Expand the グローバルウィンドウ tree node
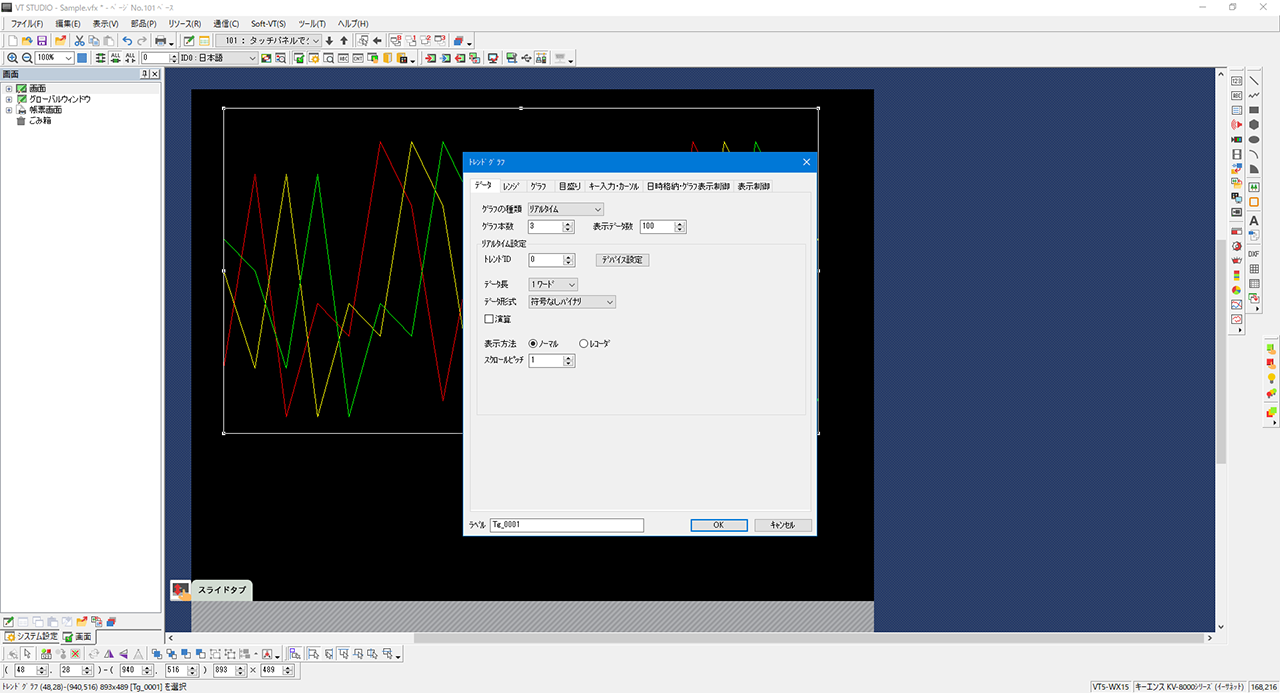Screen dimensions: 1280x694 [9, 99]
